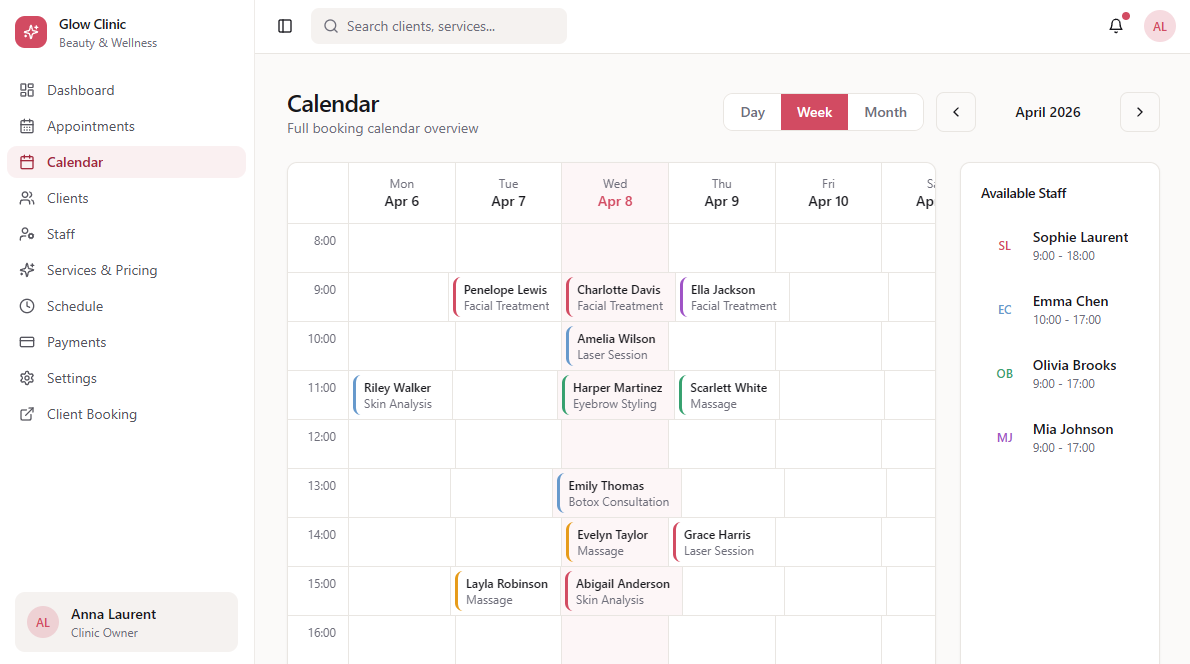Advance to next week with right chevron
Image resolution: width=1190 pixels, height=664 pixels.
click(1140, 112)
